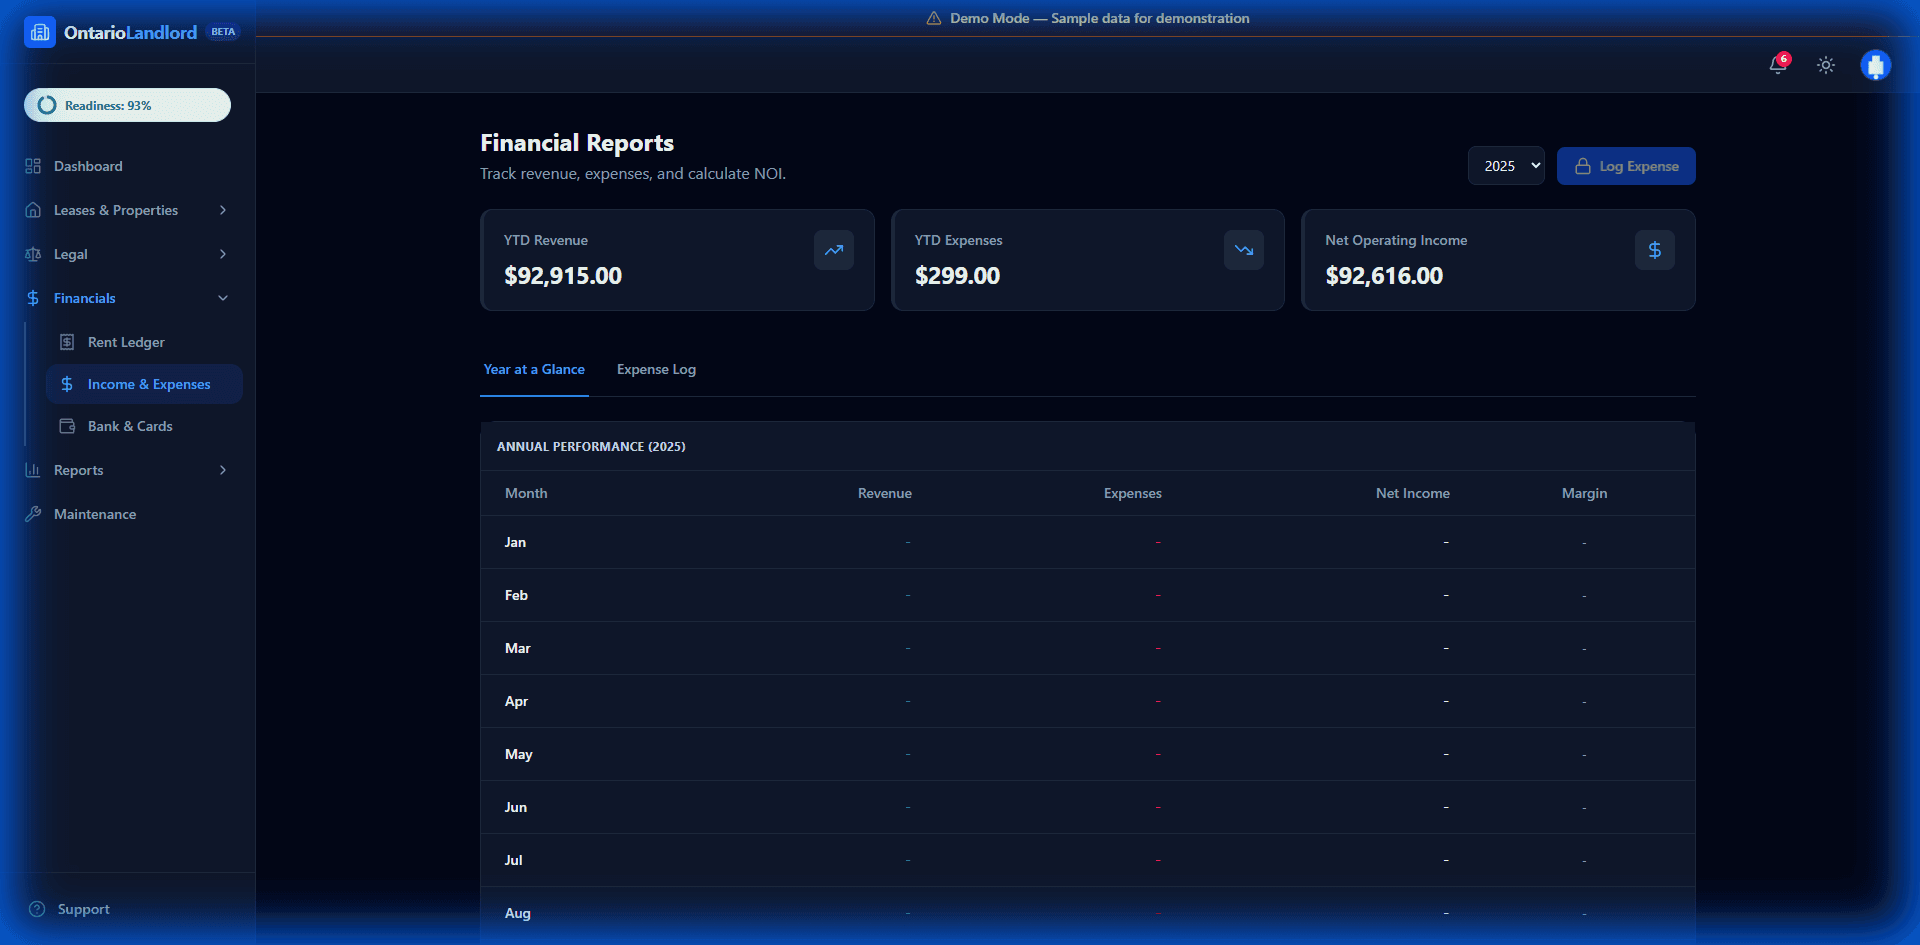Toggle light mode with the sun icon
This screenshot has height=945, width=1920.
(x=1825, y=65)
